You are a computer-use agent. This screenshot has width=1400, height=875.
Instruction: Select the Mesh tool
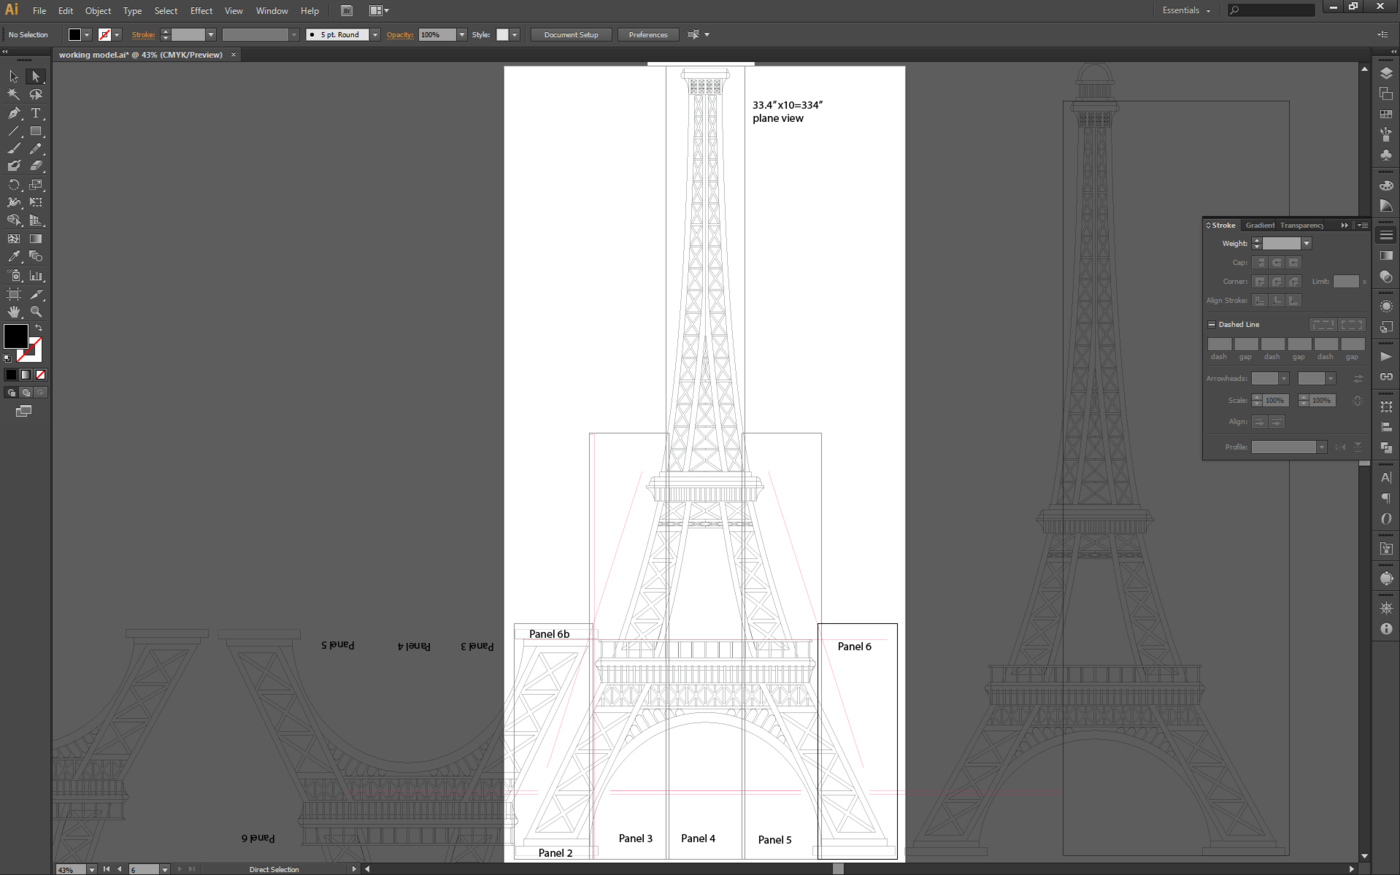tap(14, 239)
